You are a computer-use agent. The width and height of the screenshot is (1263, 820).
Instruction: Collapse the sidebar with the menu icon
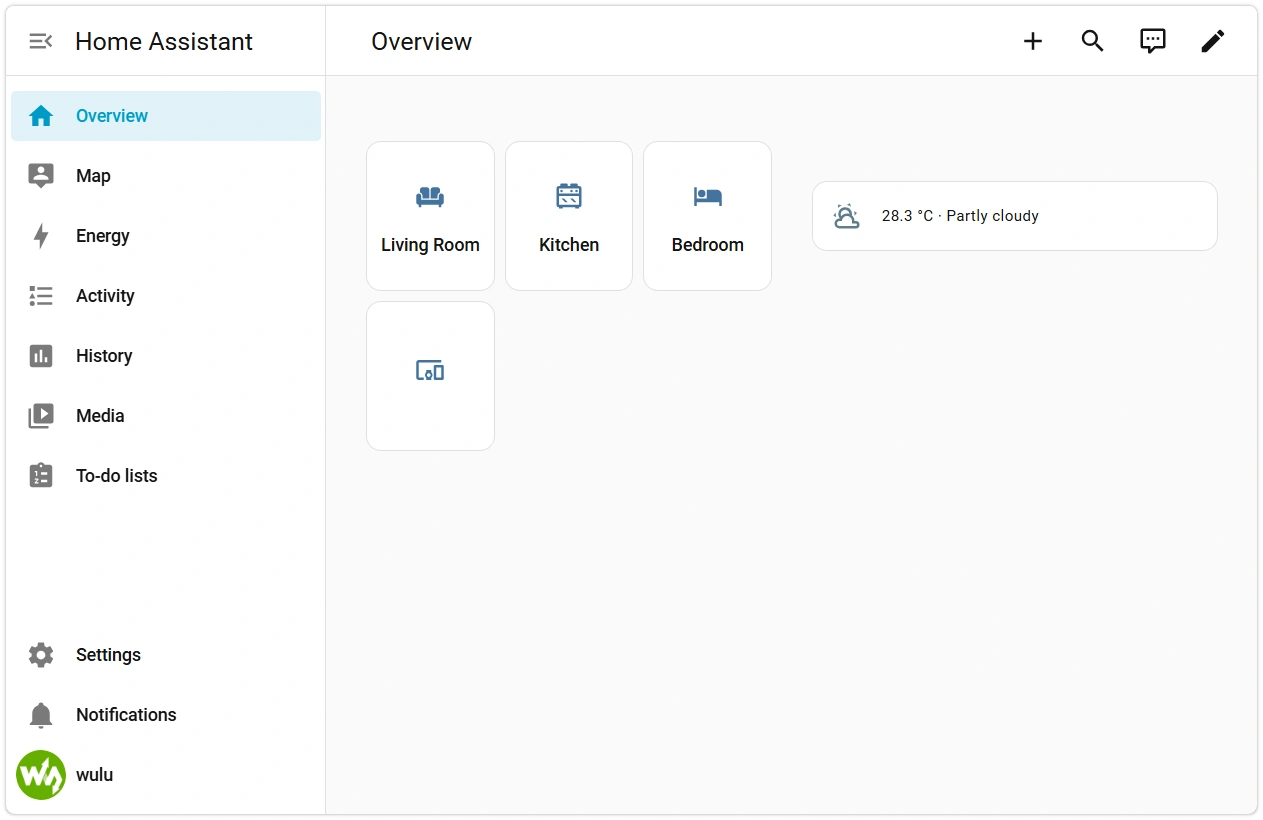coord(41,41)
